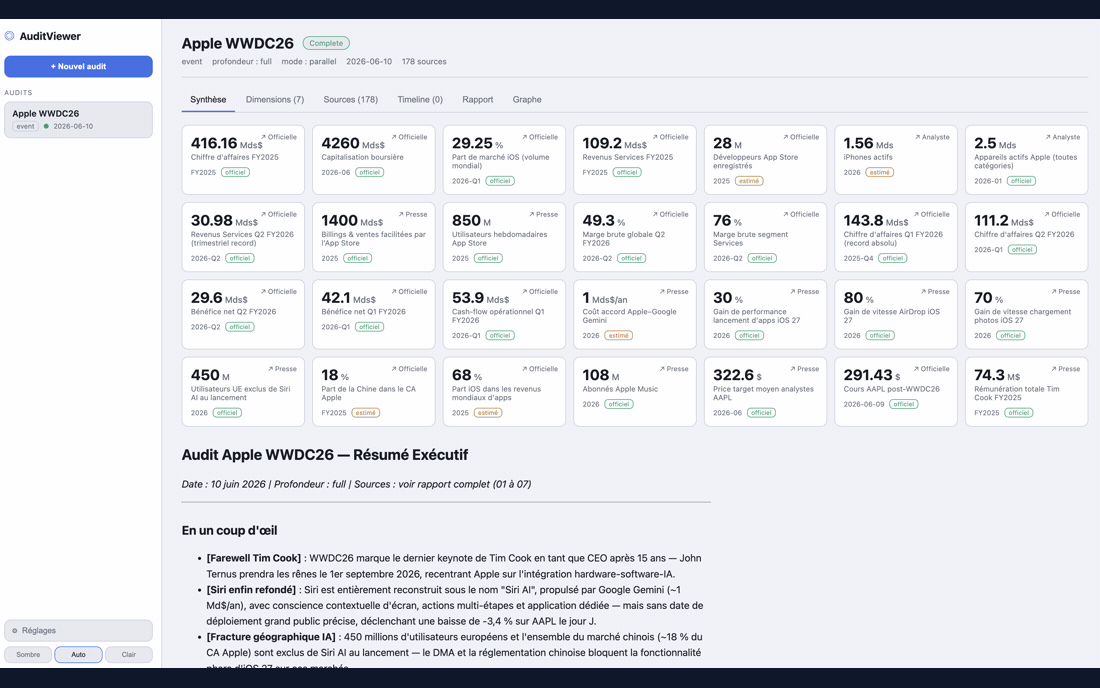Viewport: 1100px width, 688px height.
Task: Click Presse arrow icon on Utilisateurs UE exclus de Siri card
Action: point(271,368)
